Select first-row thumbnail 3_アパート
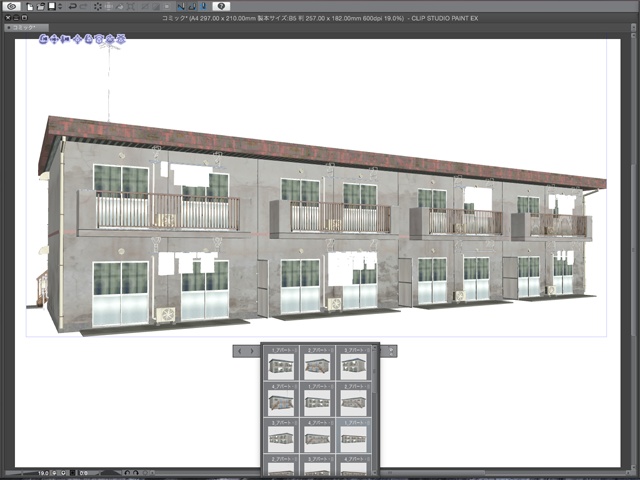Image resolution: width=640 pixels, height=480 pixels. tap(353, 363)
